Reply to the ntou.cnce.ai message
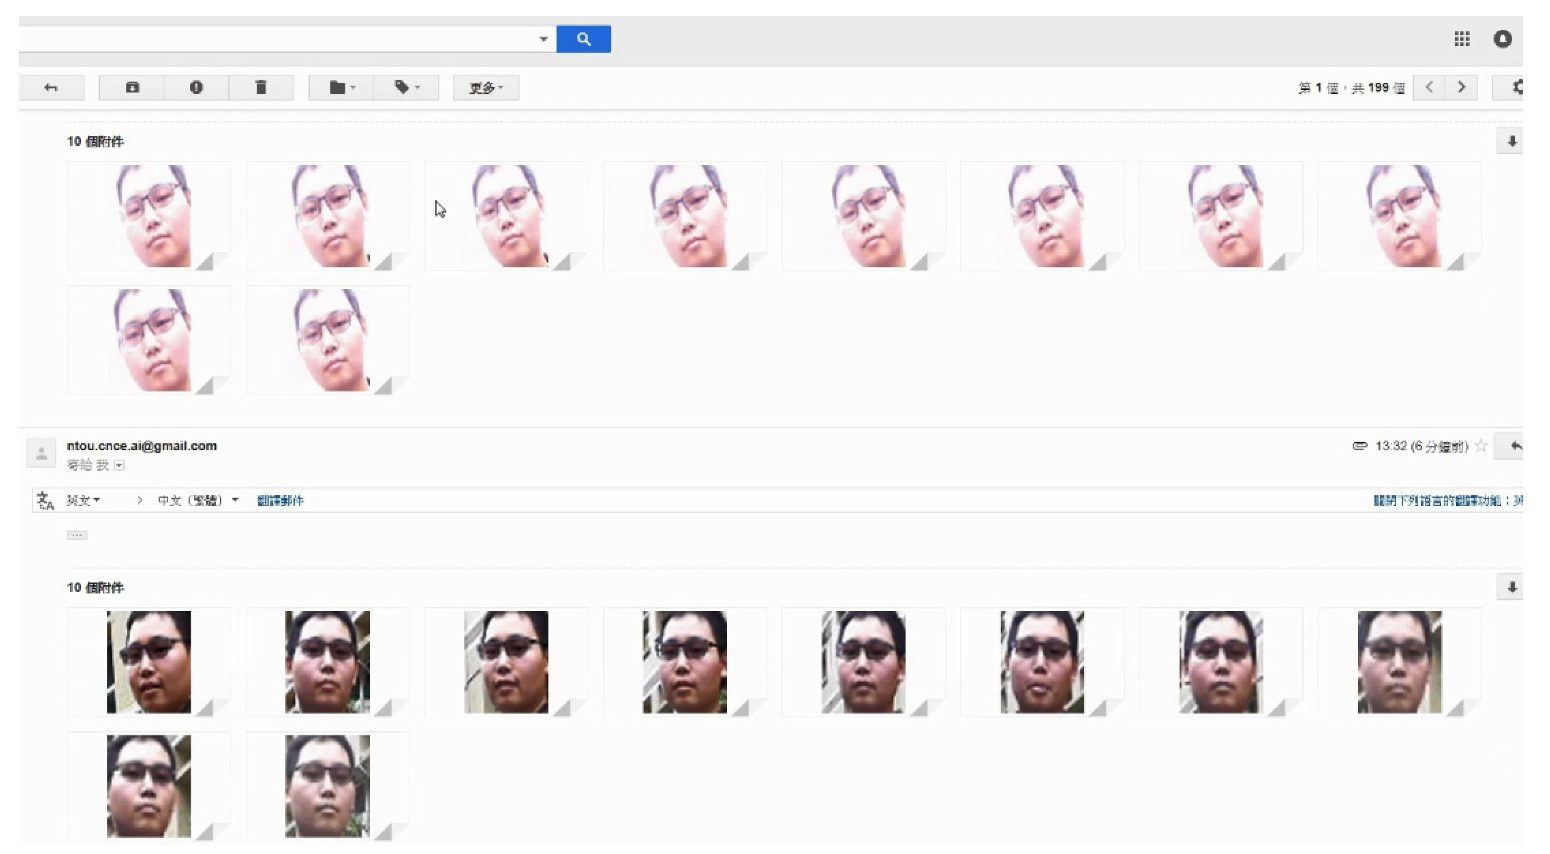The width and height of the screenshot is (1550, 854). coord(1514,446)
